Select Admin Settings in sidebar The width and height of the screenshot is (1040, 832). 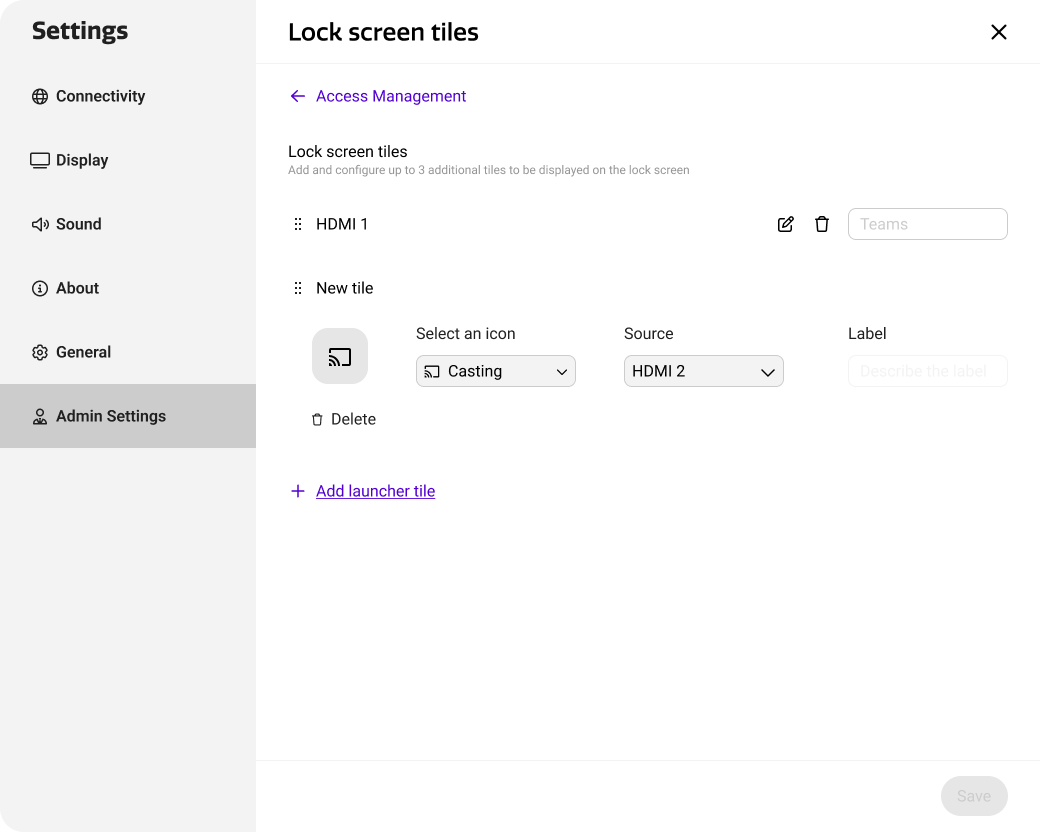tap(110, 416)
